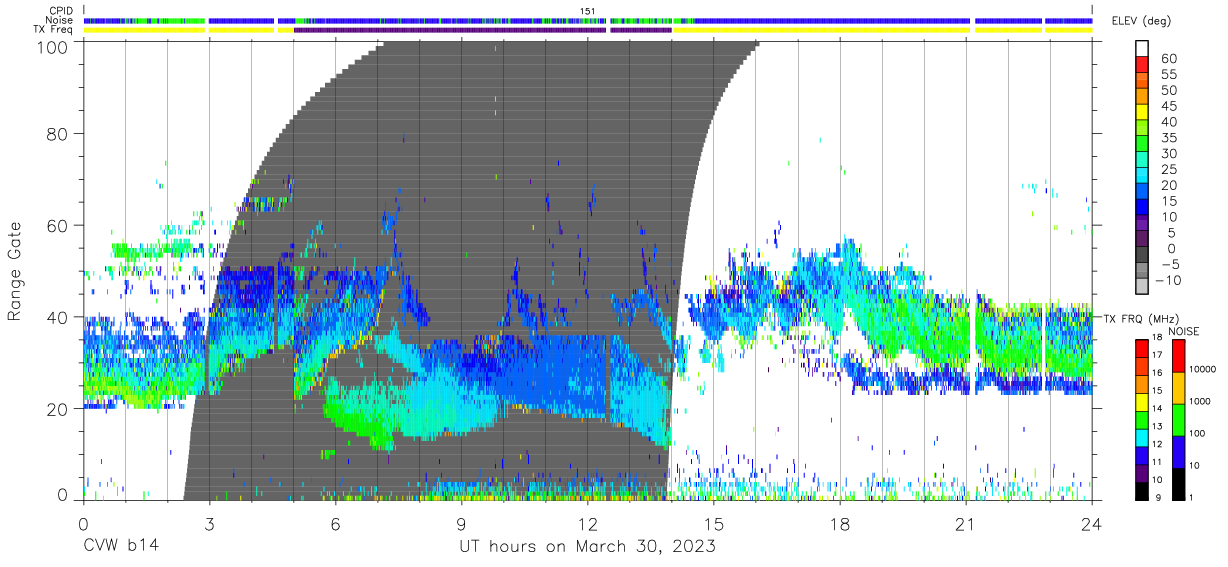This screenshot has width=1228, height=567.
Task: Click the 'CPID' row label
Action: click(62, 11)
